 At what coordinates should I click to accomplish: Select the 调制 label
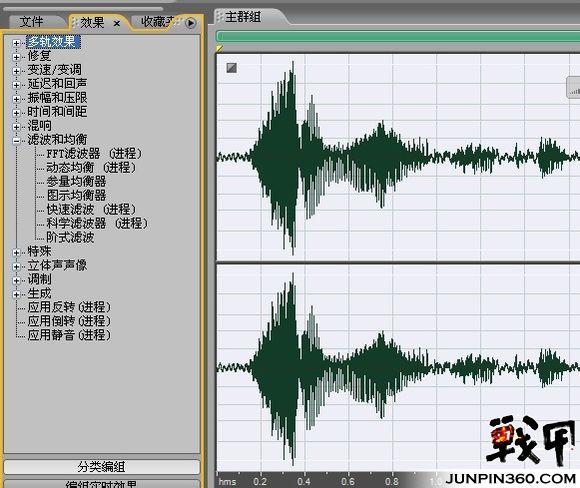[39, 279]
